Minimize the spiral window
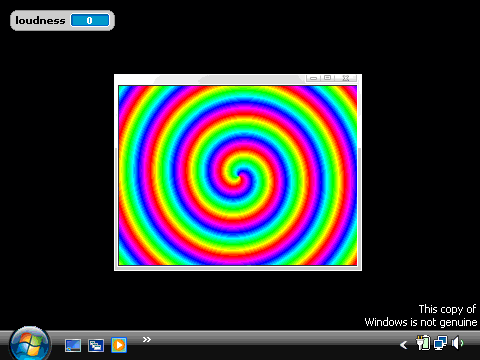Viewport: 480px width, 360px height. pyautogui.click(x=313, y=78)
